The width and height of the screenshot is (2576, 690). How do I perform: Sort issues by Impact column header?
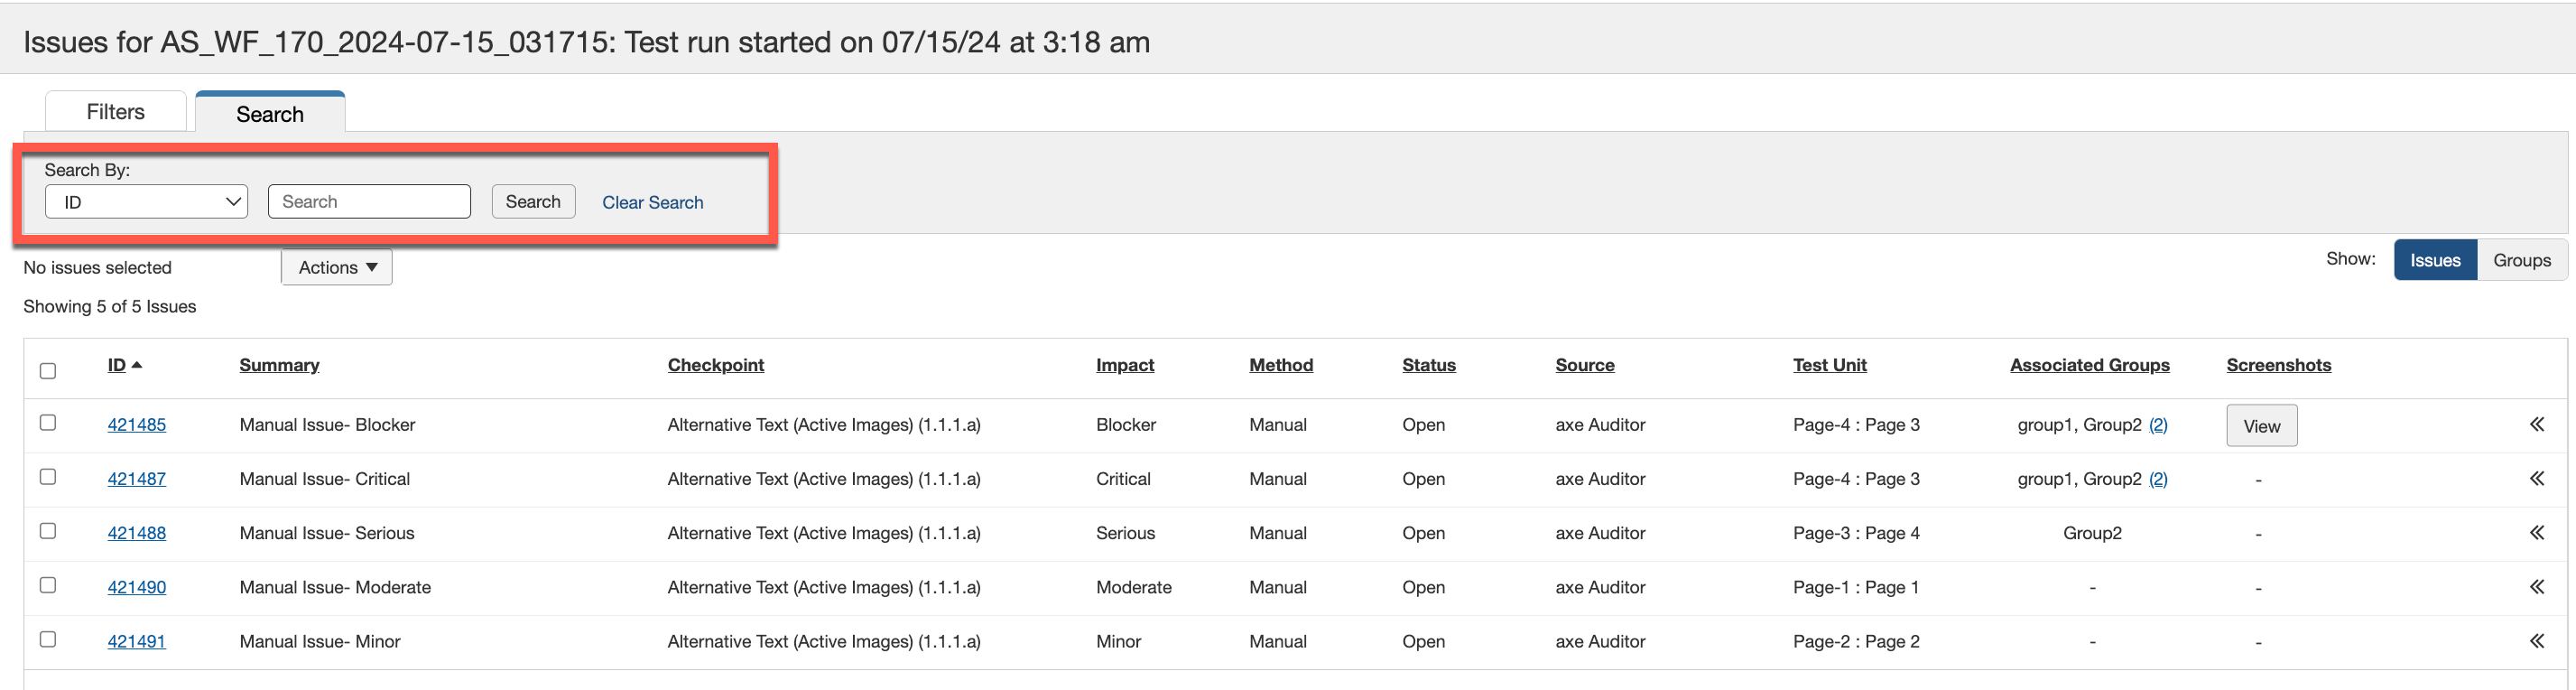[x=1124, y=366]
